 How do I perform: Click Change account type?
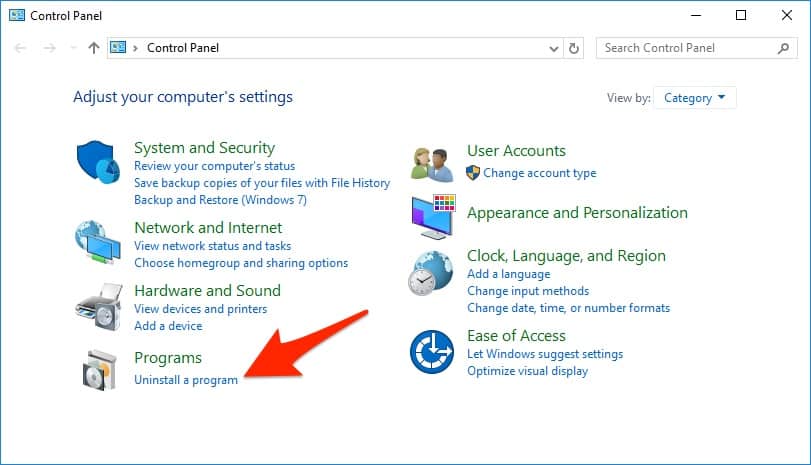click(539, 173)
